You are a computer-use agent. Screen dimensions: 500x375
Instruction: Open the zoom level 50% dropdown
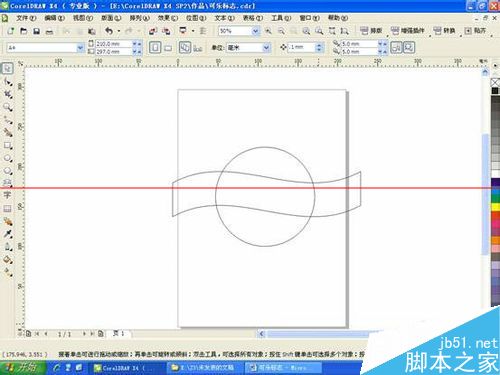[255, 31]
